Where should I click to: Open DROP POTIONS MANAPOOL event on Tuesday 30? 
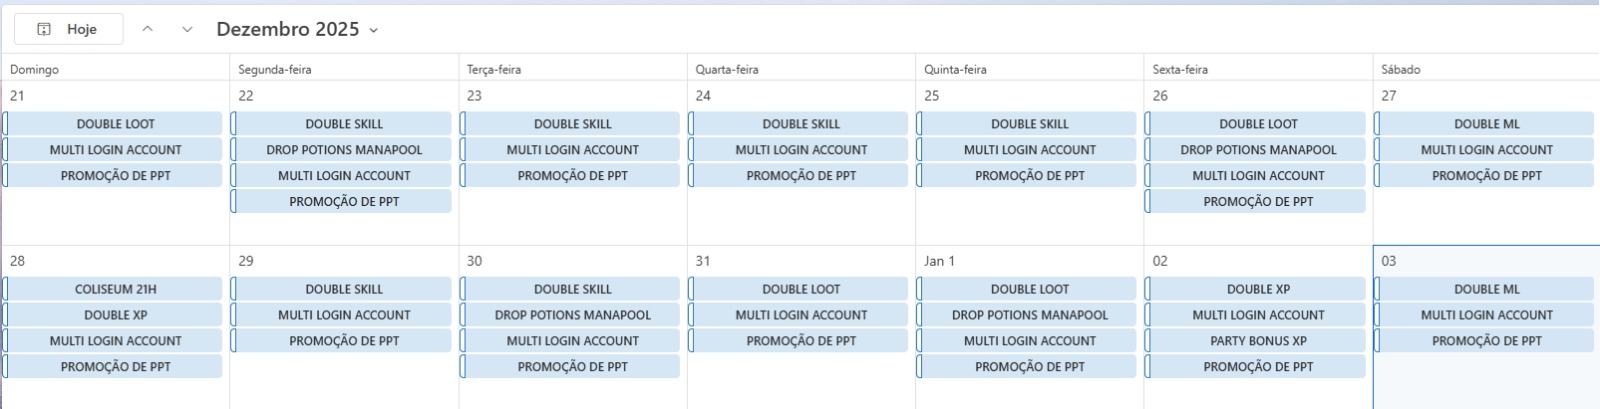(x=572, y=315)
